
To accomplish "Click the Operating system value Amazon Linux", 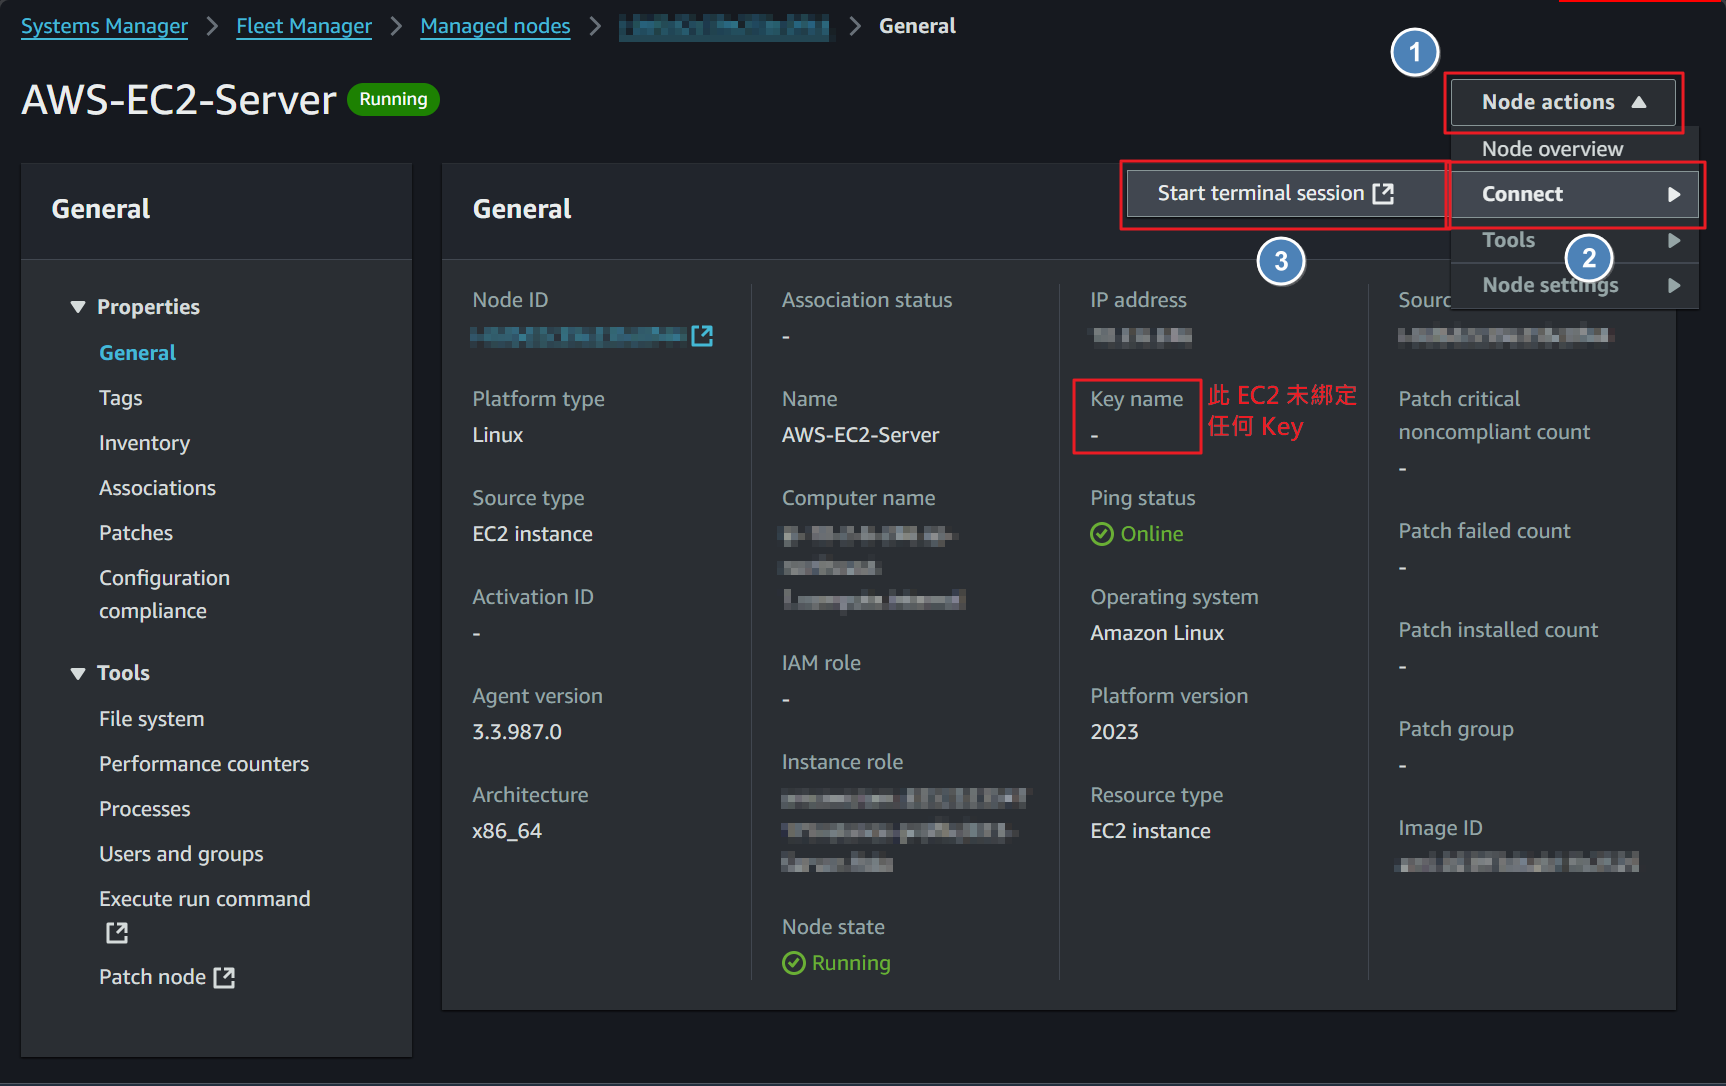I will click(x=1157, y=633).
